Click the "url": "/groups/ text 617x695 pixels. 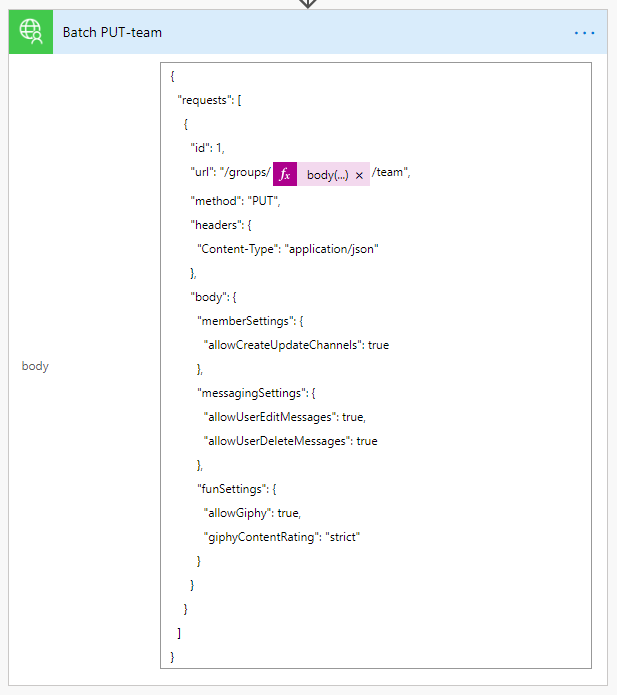[x=230, y=172]
